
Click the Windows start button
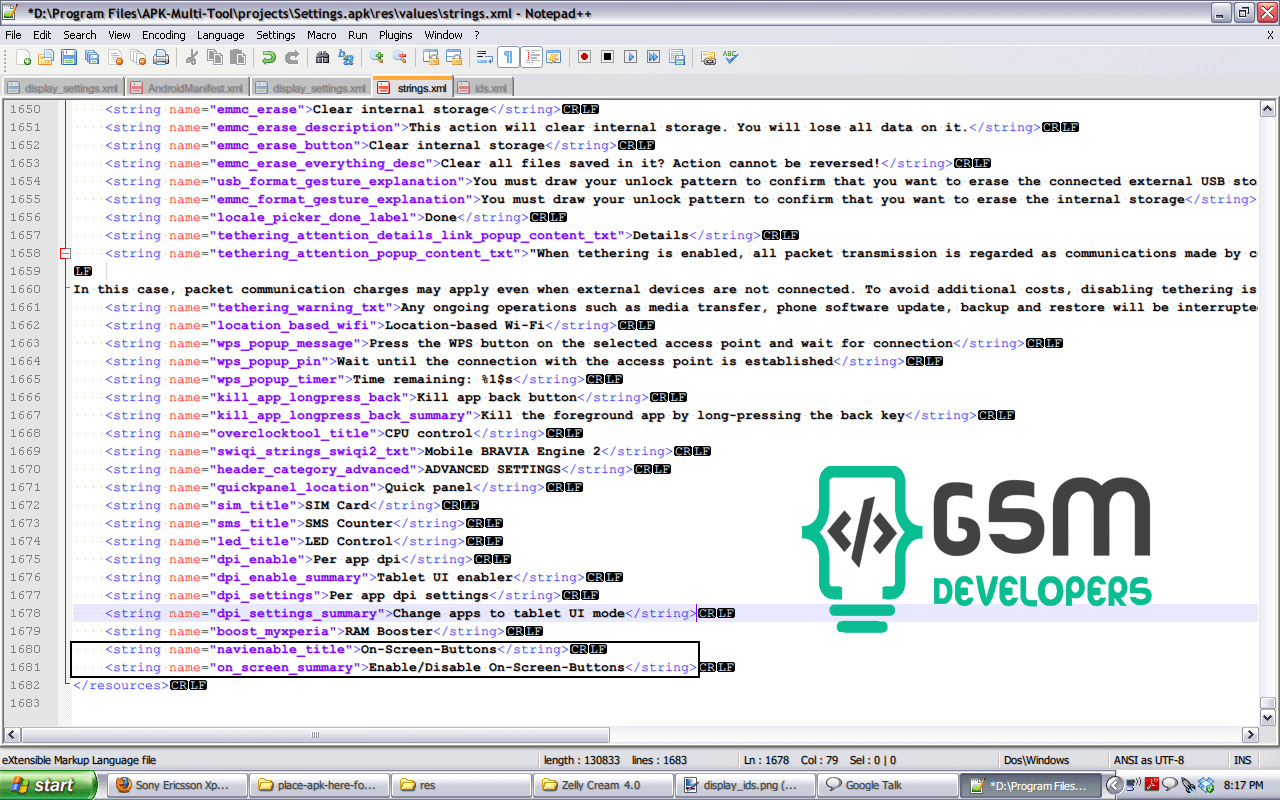click(46, 785)
